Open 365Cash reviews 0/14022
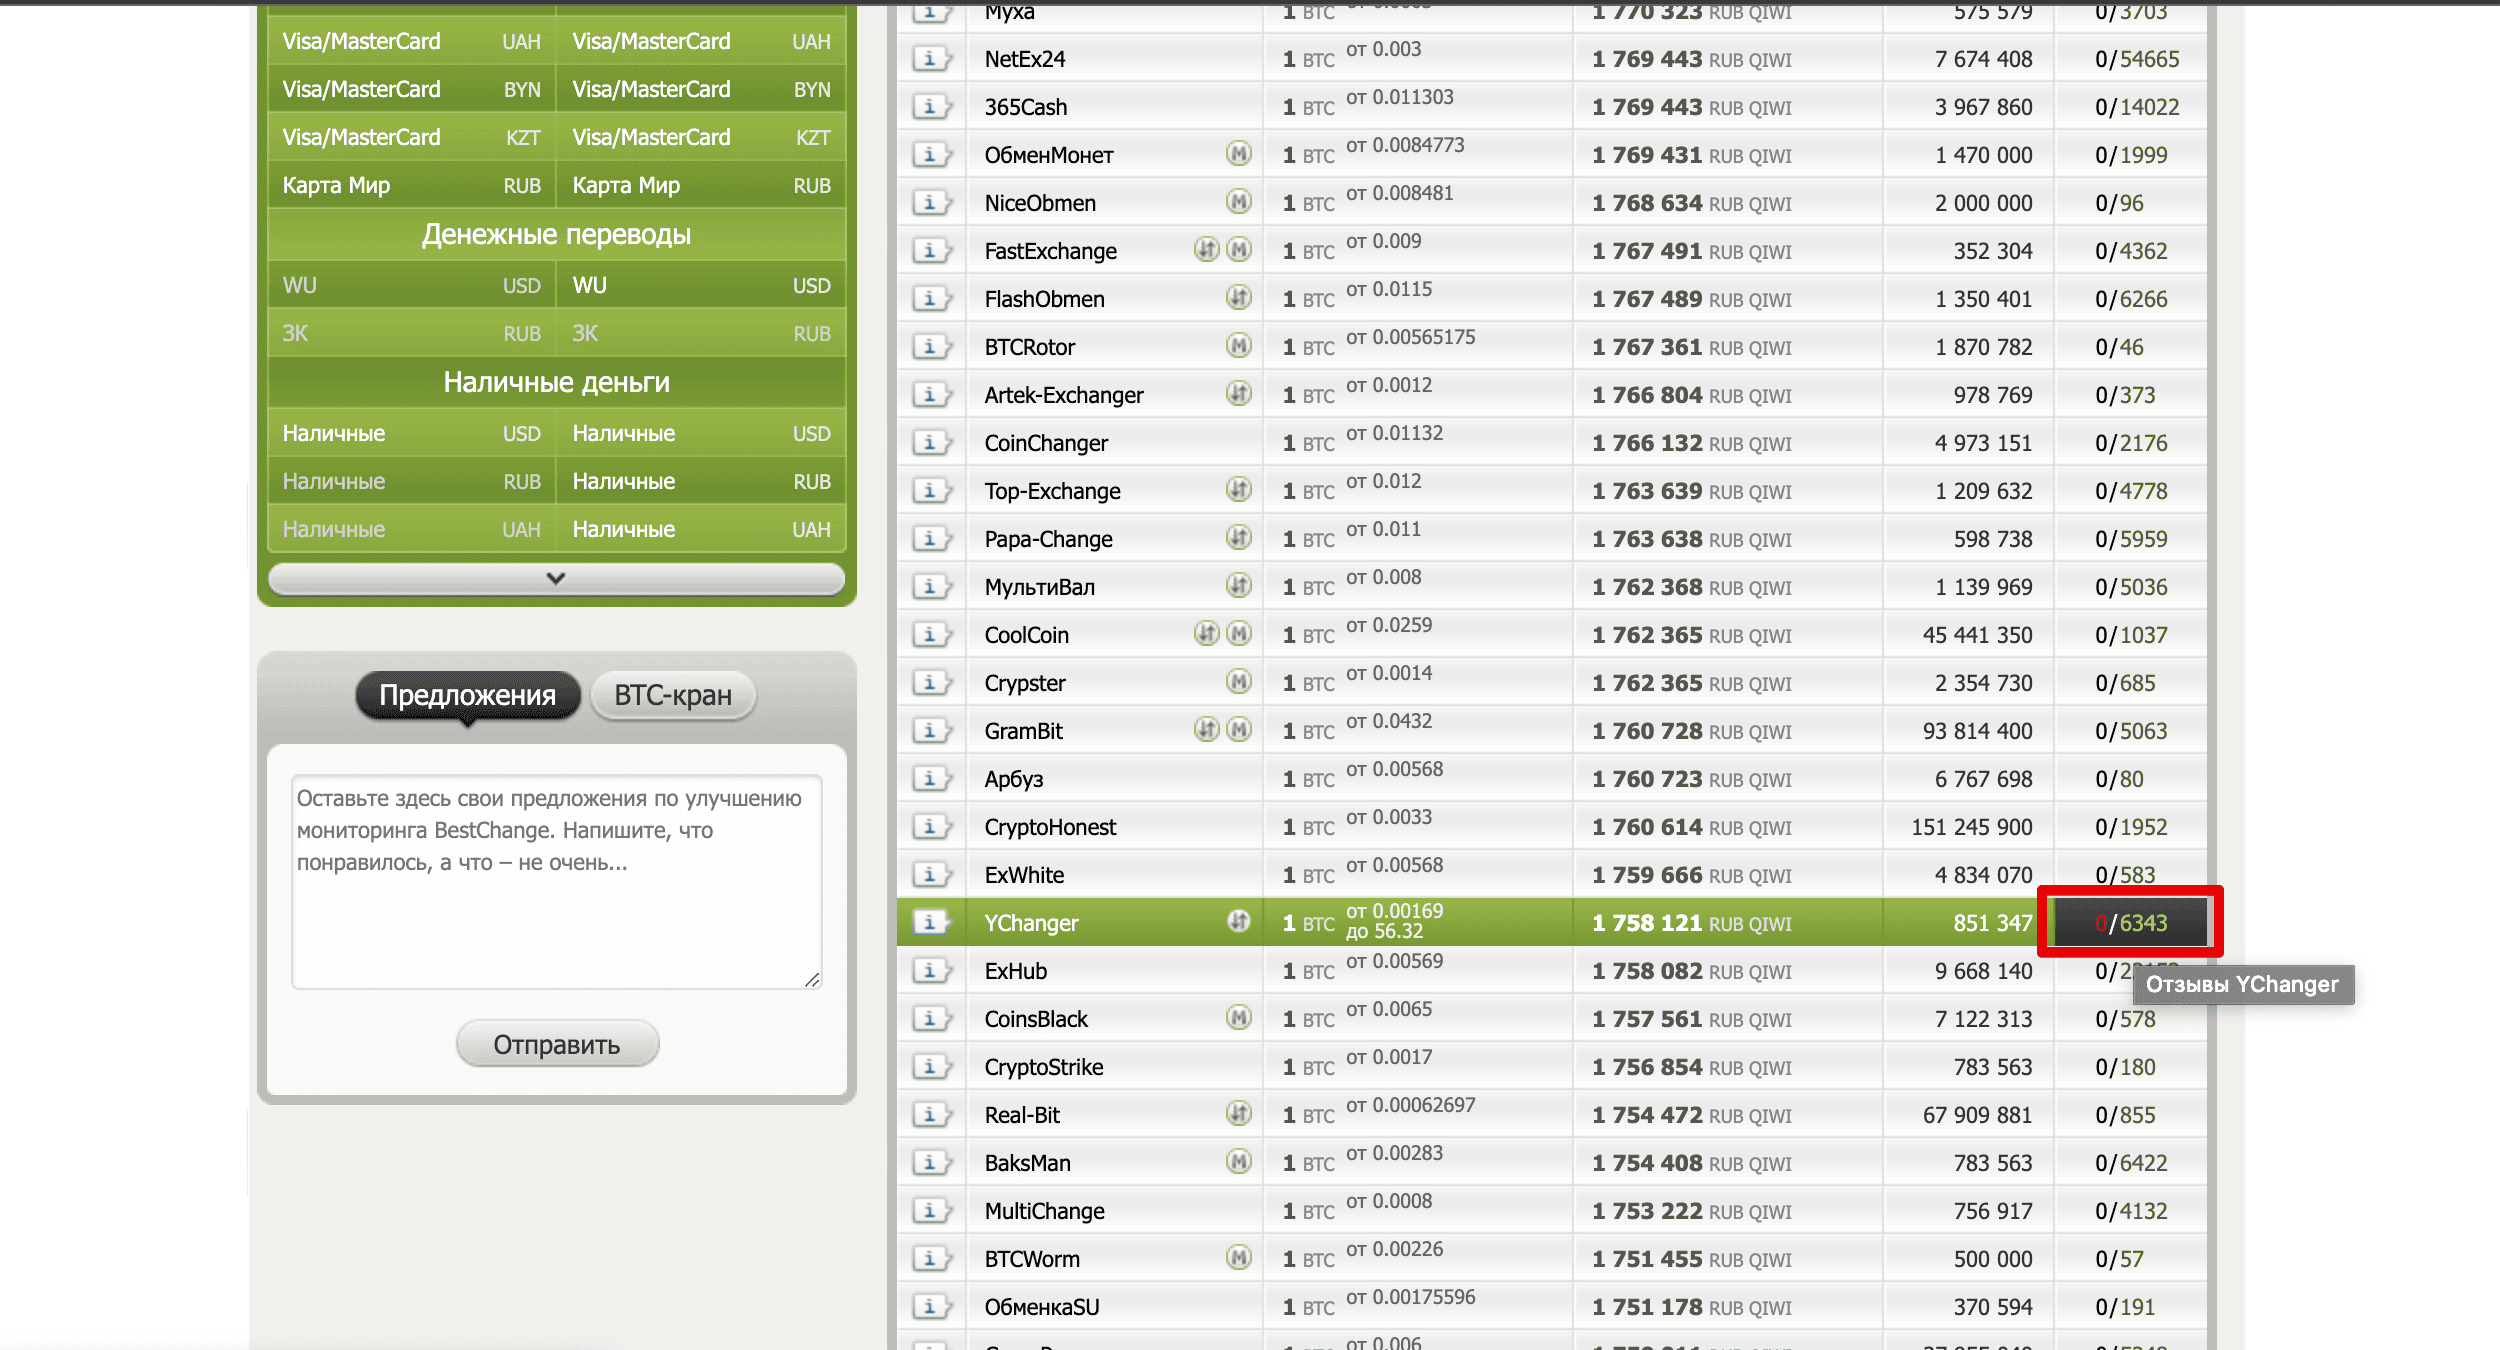Screen dimensions: 2500x1350 point(2137,107)
